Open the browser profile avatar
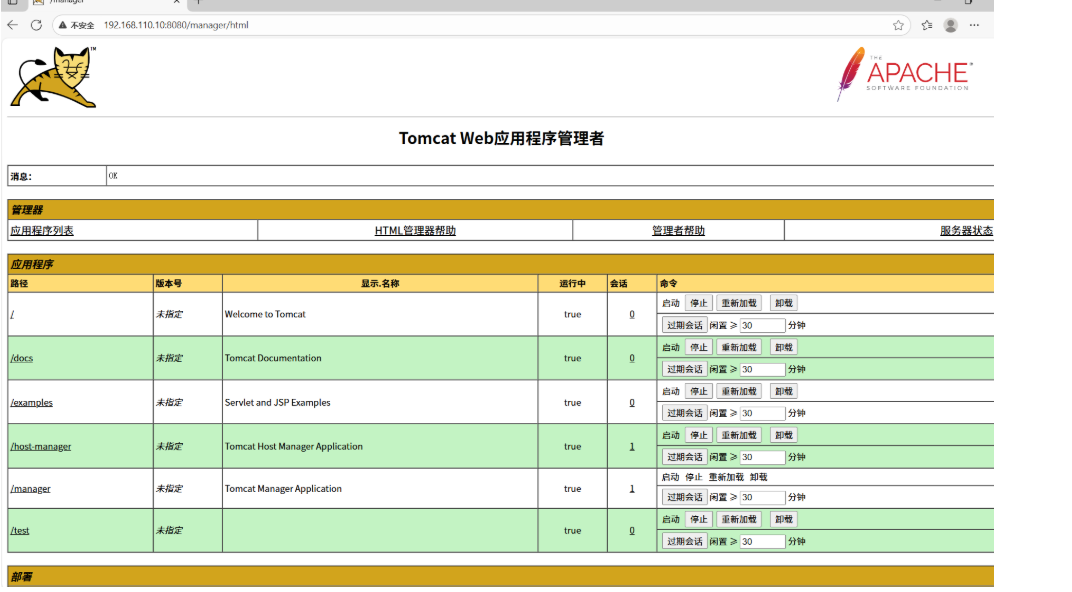The width and height of the screenshot is (1072, 592). point(950,25)
